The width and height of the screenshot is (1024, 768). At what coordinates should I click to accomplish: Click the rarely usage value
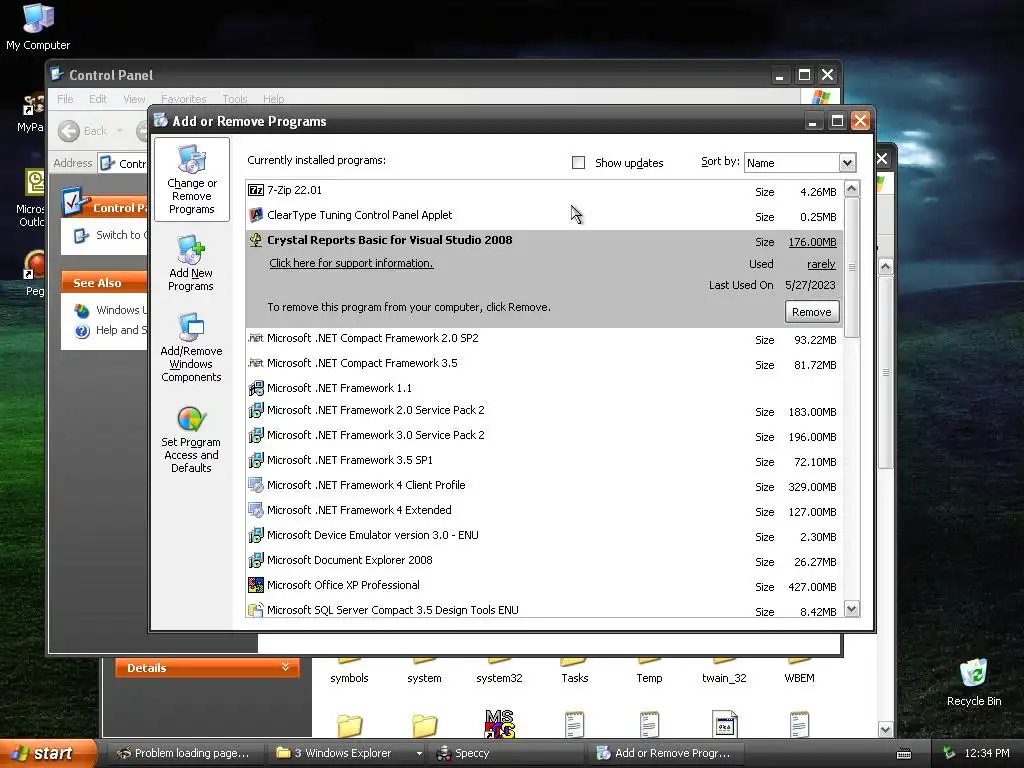tap(821, 264)
